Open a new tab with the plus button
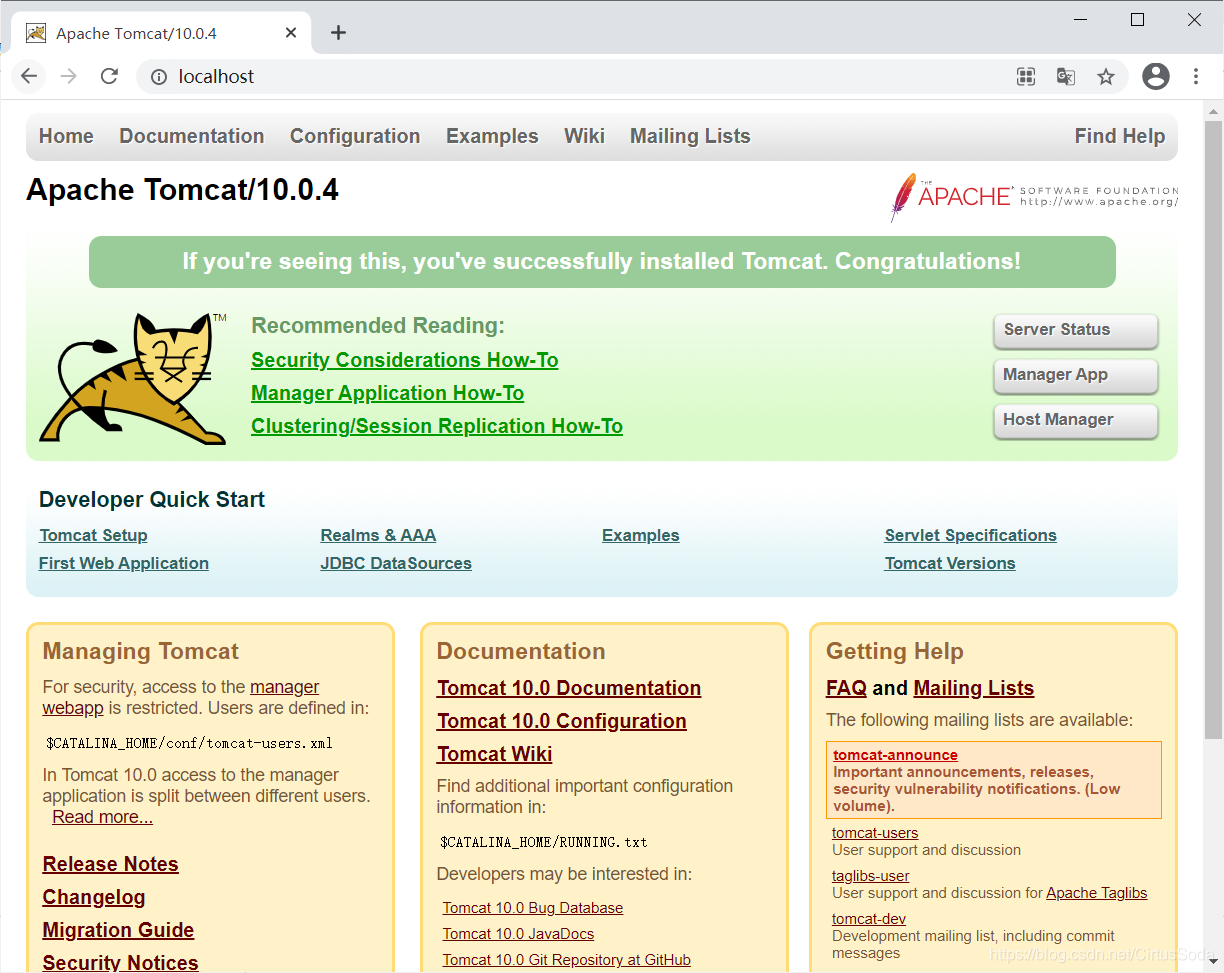1224x973 pixels. [338, 33]
